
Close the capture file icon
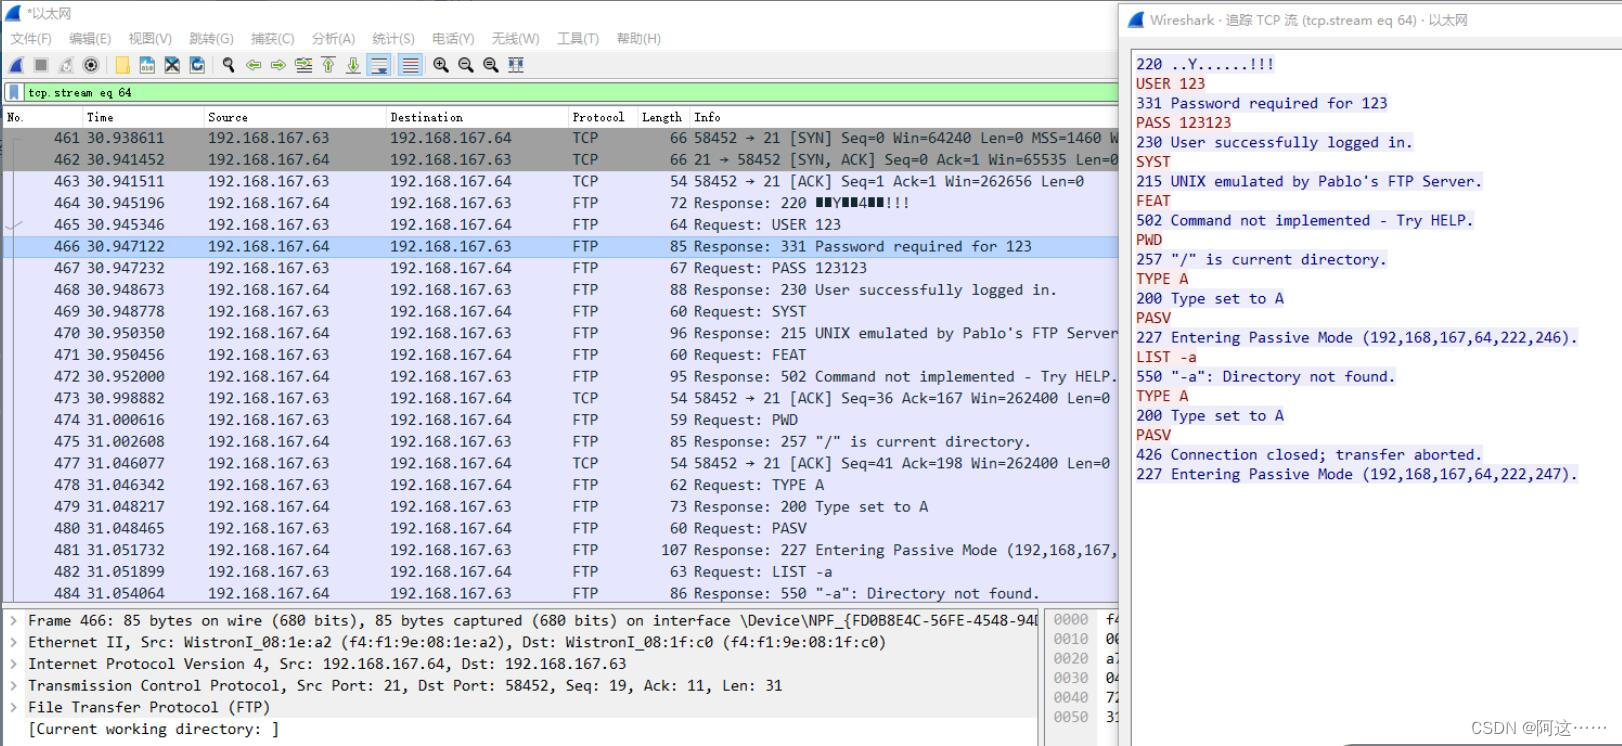172,65
